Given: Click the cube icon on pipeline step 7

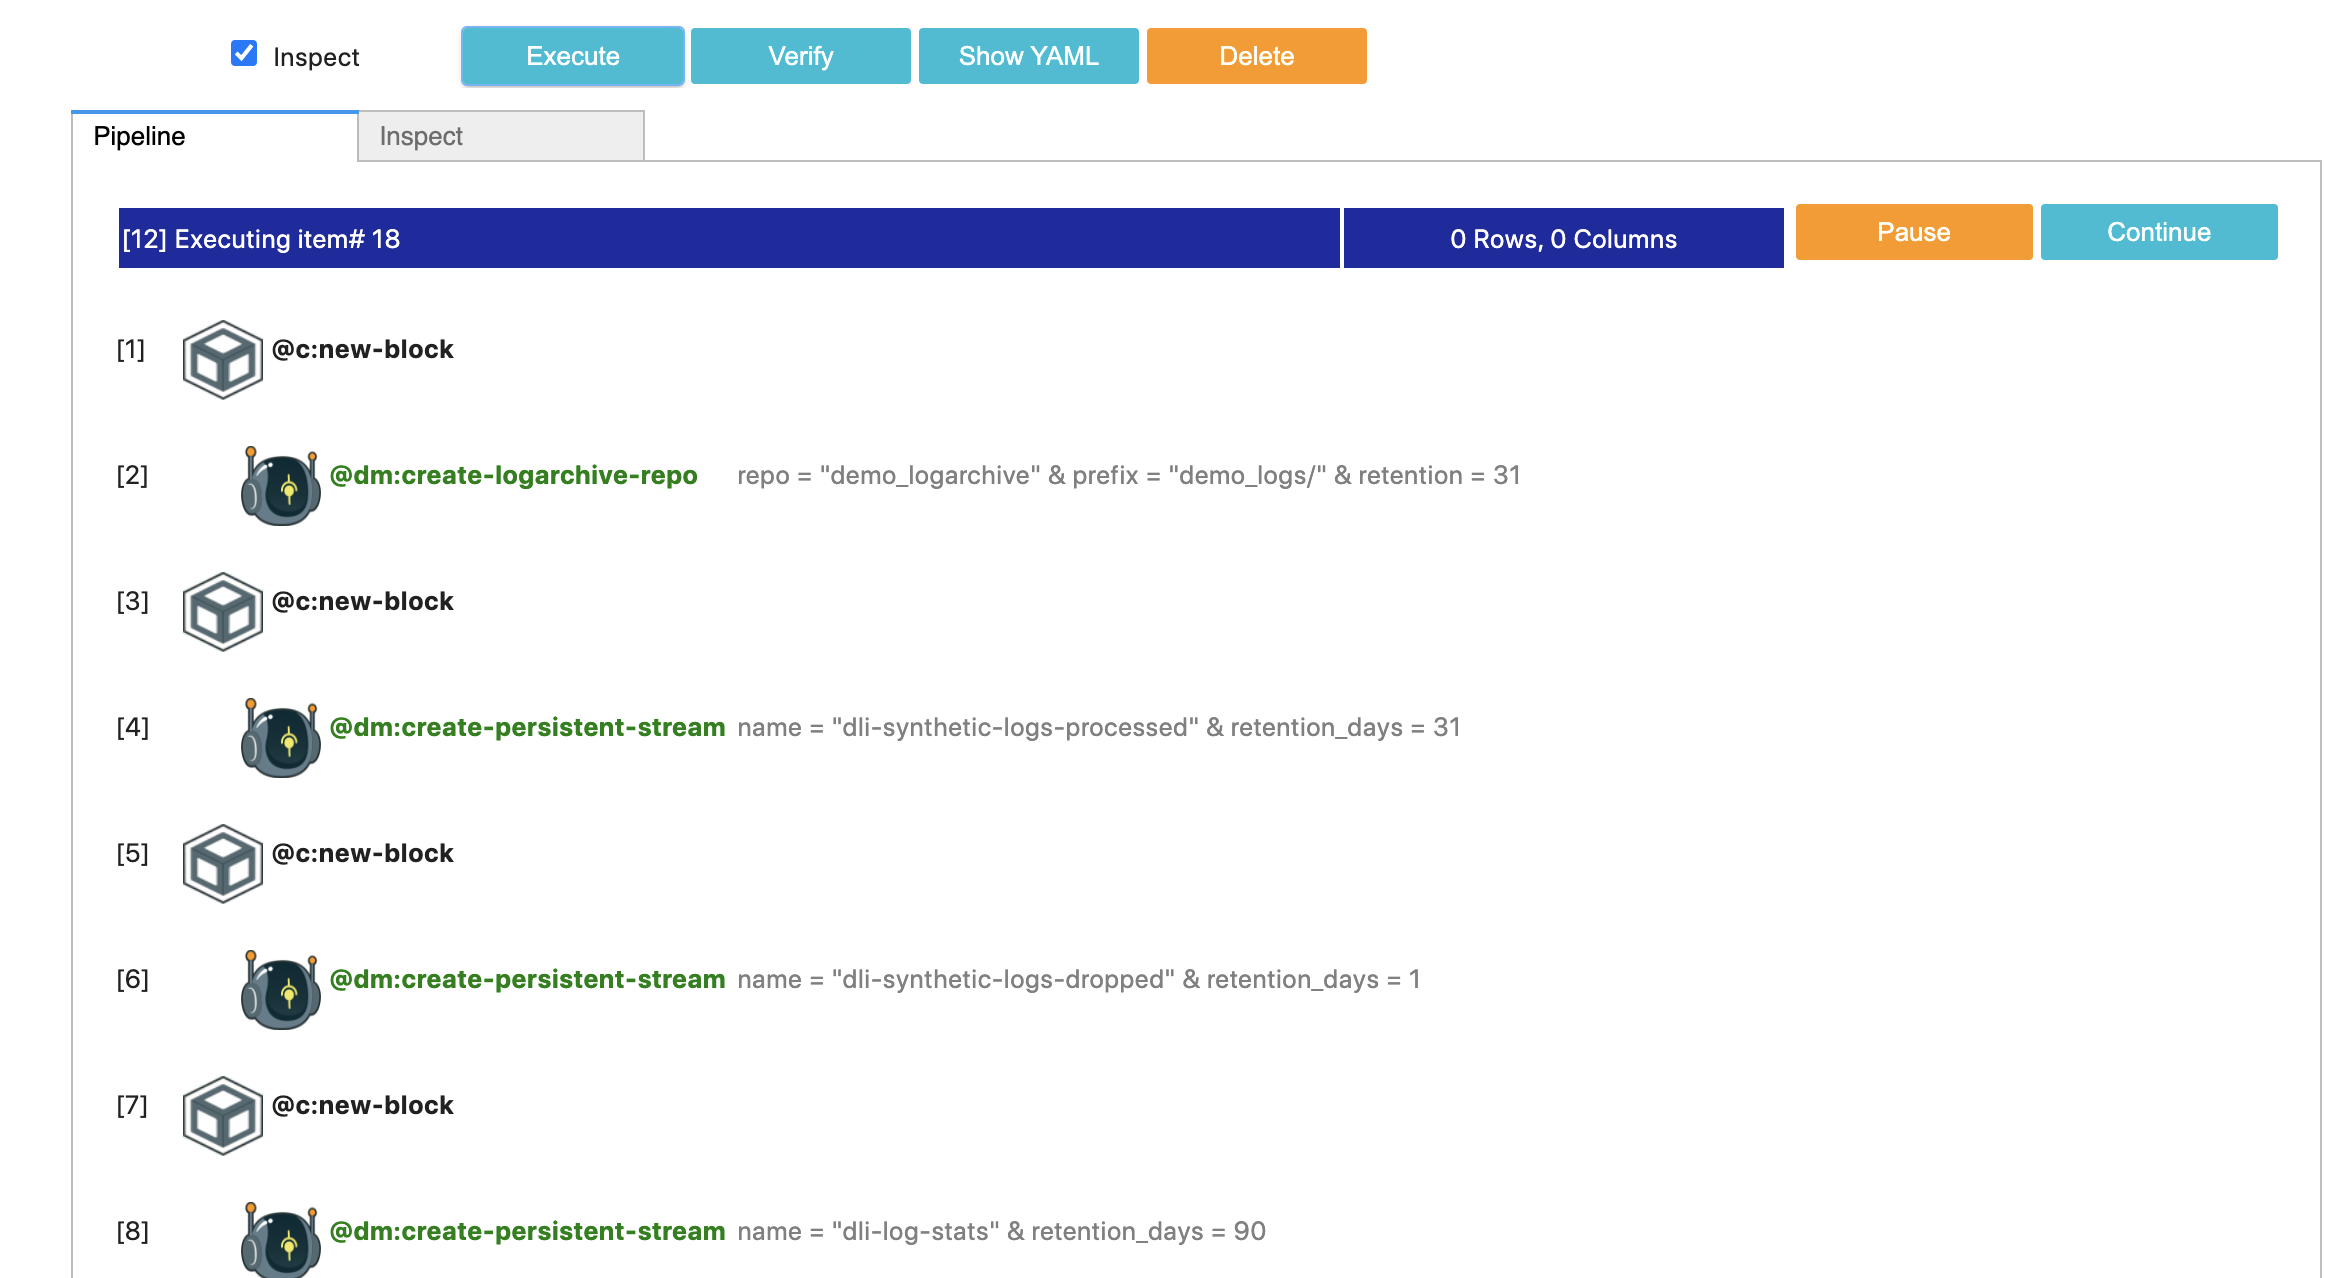Looking at the screenshot, I should click(222, 1115).
